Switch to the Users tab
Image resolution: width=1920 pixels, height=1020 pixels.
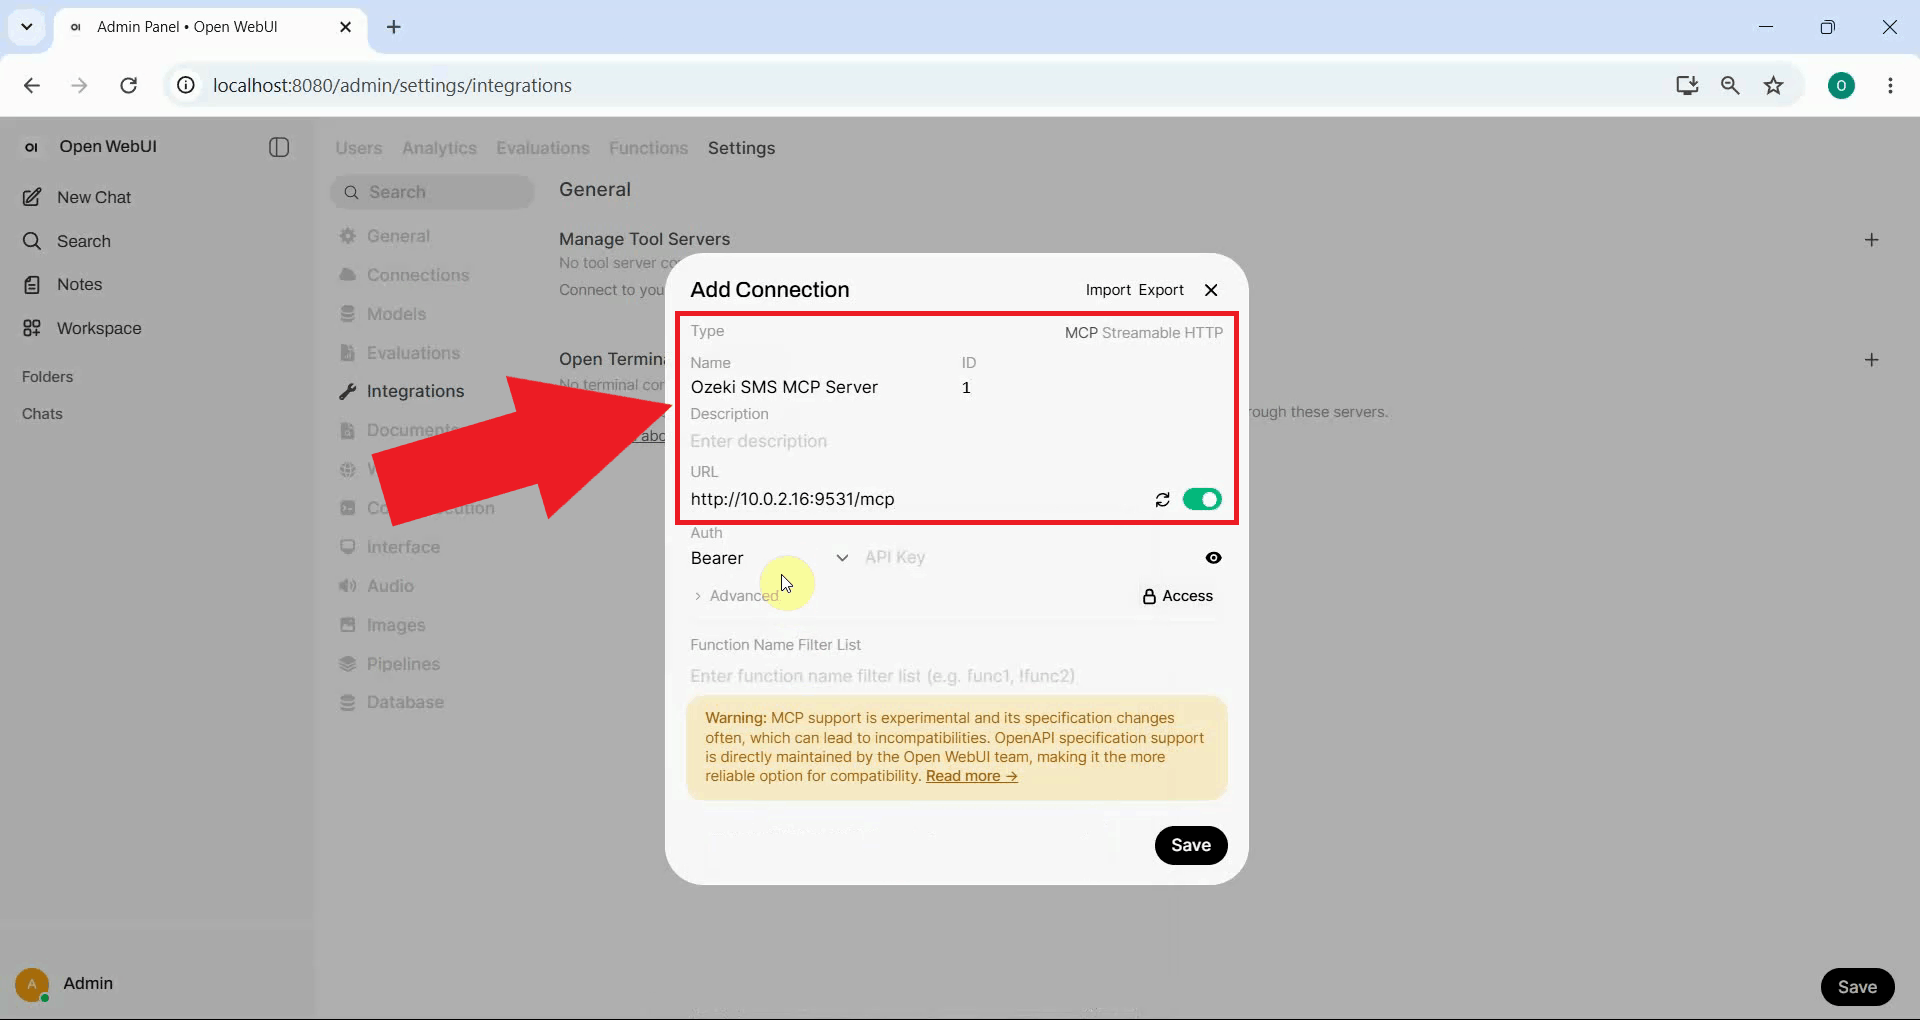pyautogui.click(x=359, y=148)
